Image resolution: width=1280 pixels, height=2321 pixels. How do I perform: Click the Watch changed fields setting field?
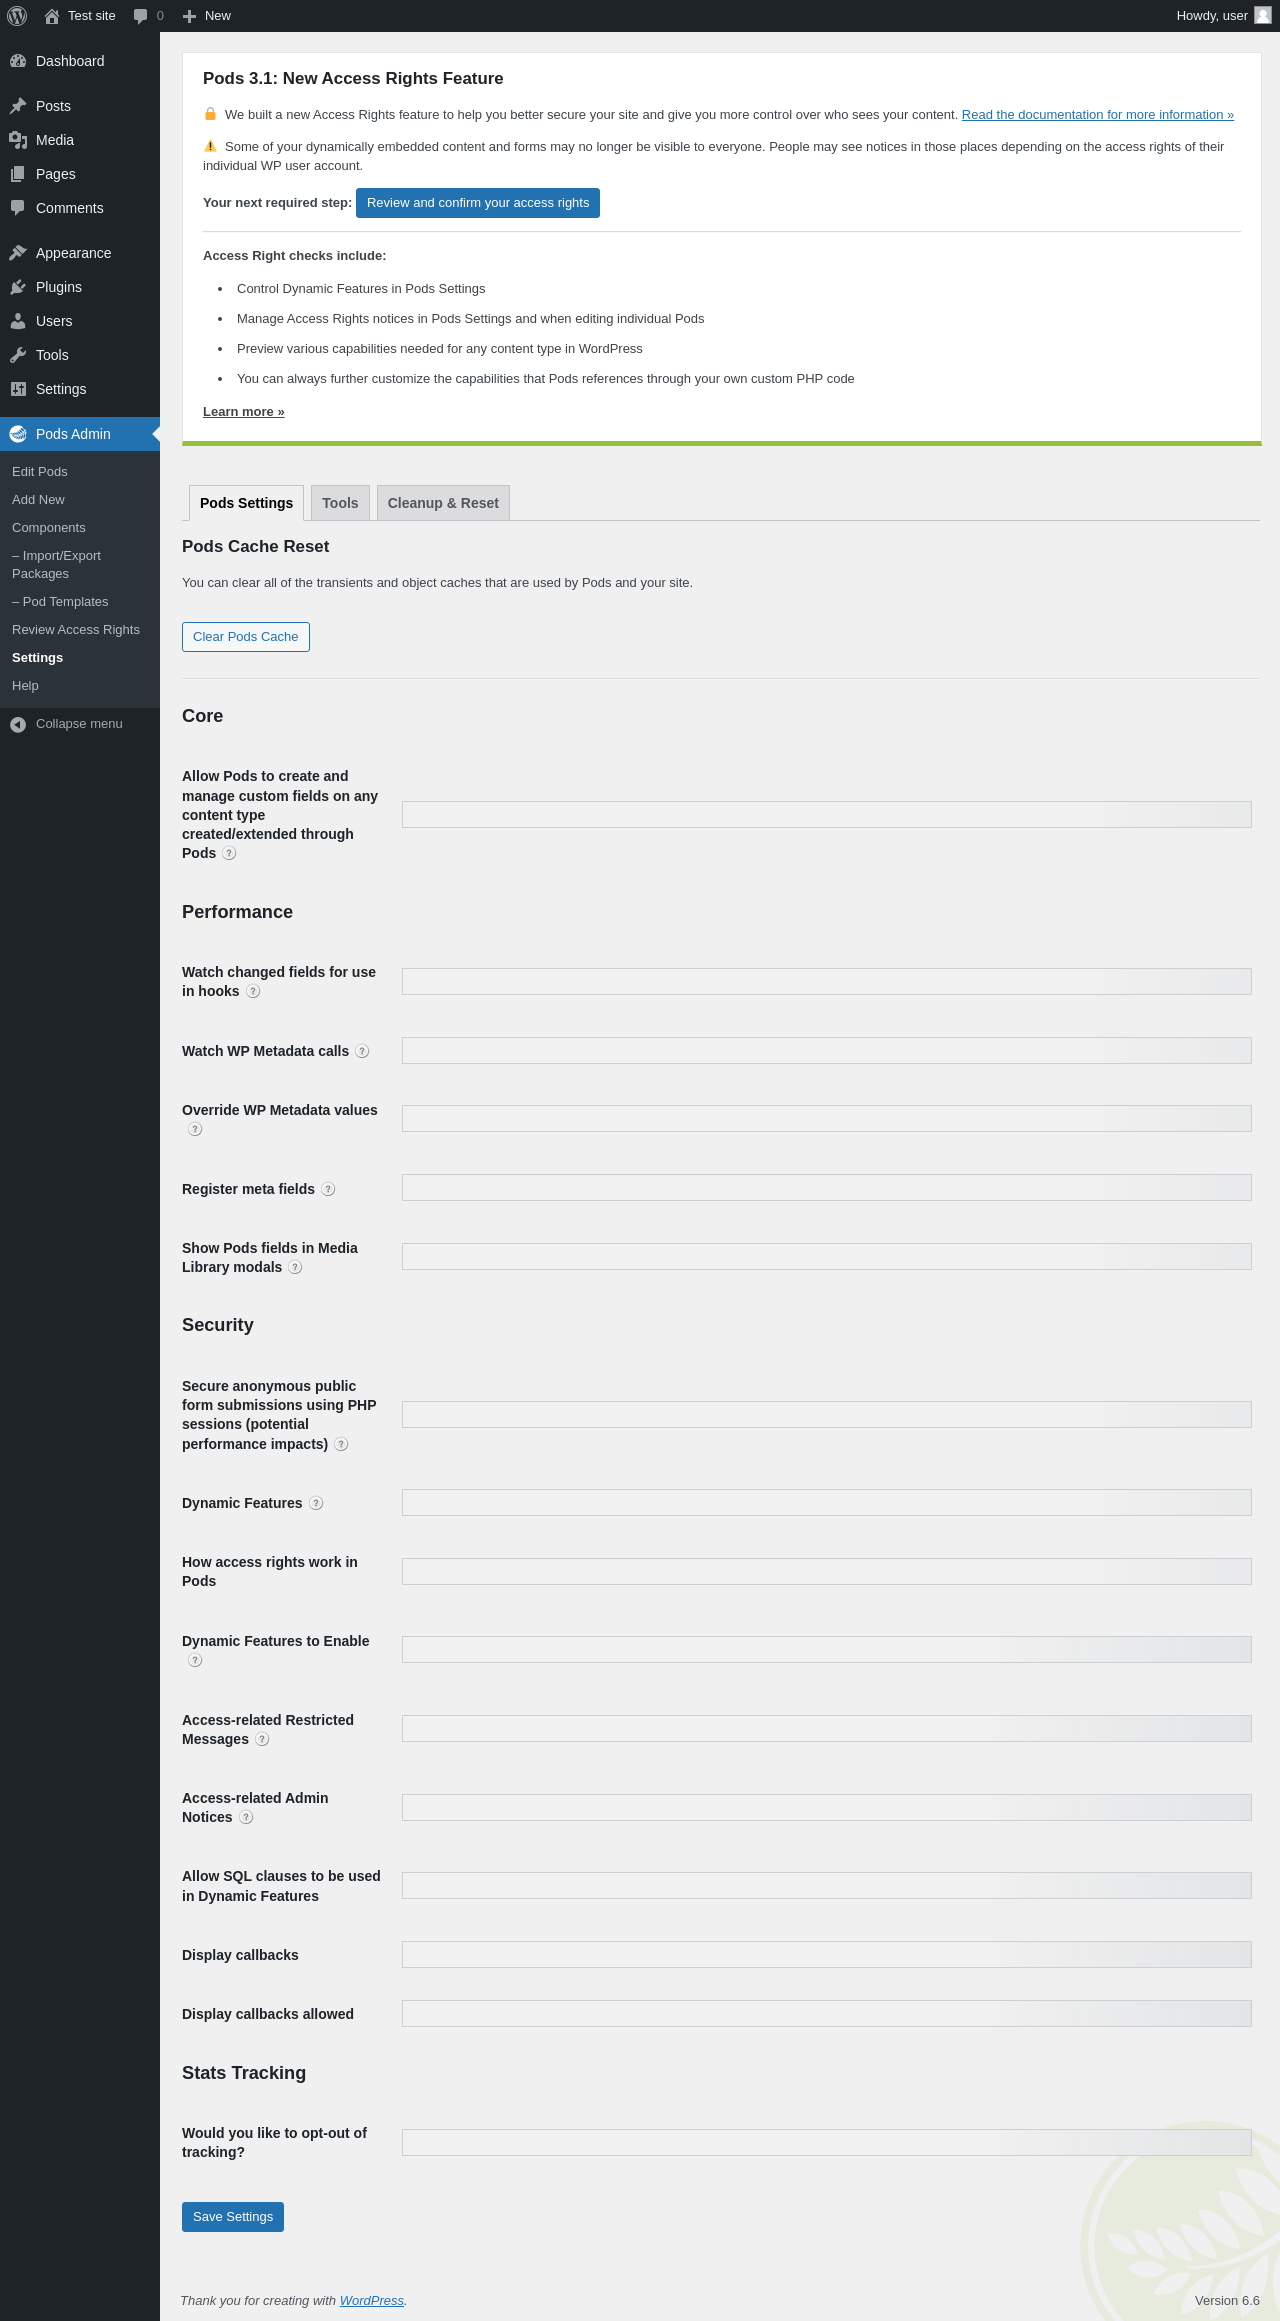click(x=826, y=981)
